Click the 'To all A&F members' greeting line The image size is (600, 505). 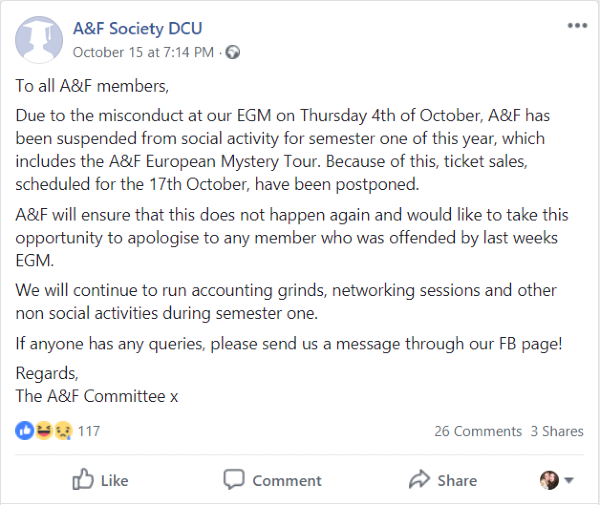click(102, 87)
